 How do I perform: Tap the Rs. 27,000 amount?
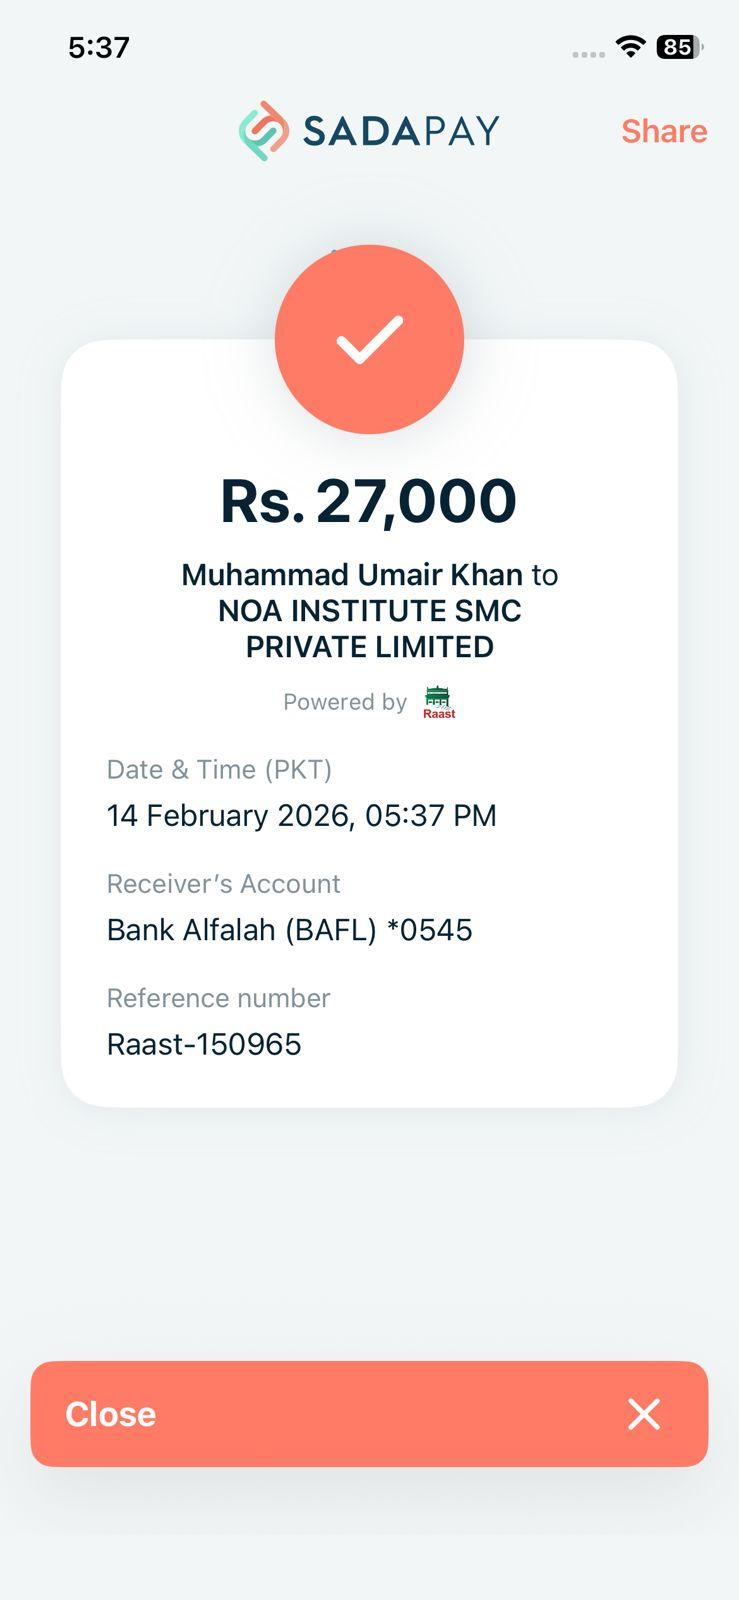(368, 501)
